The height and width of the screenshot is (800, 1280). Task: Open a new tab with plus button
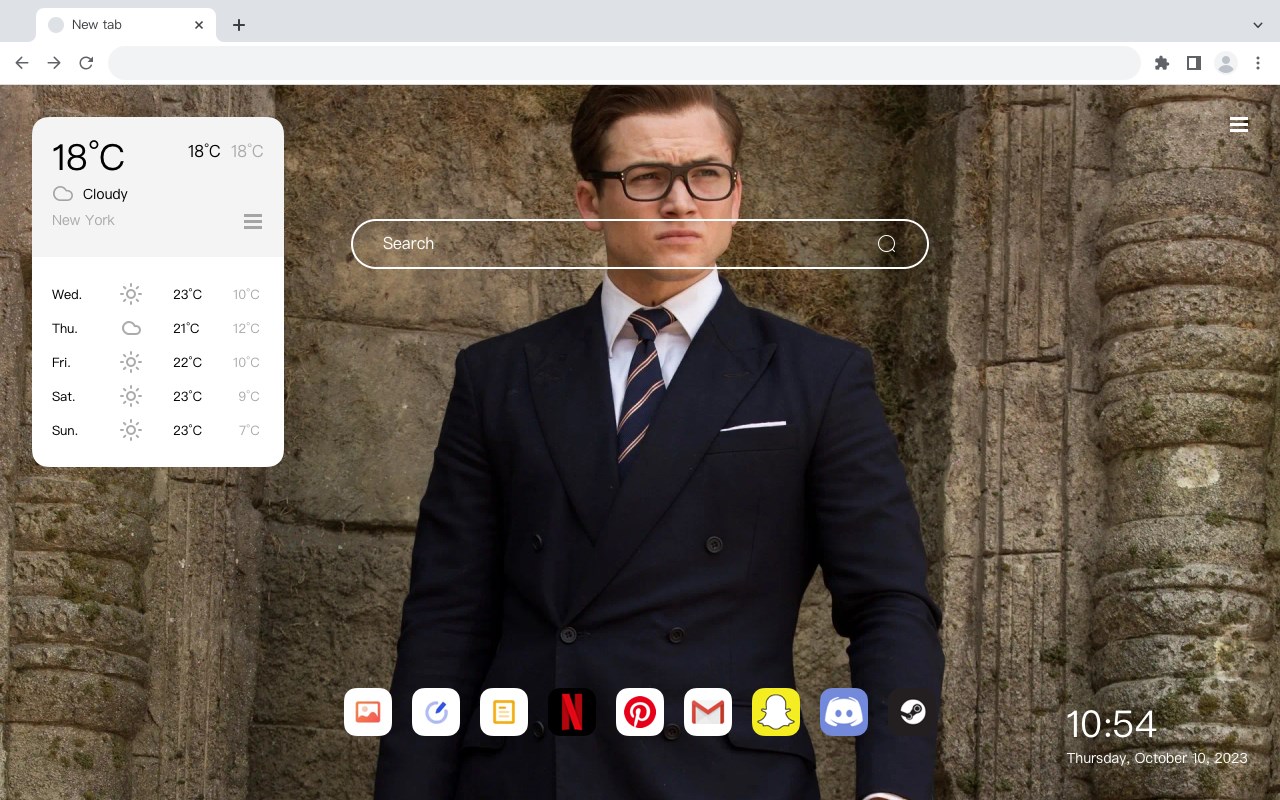tap(238, 25)
